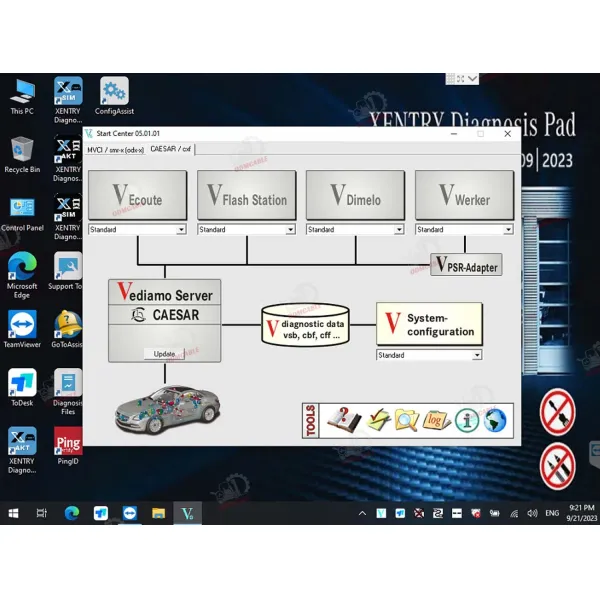Click the network tray icon
Viewport: 600px width, 600px height.
tap(514, 514)
